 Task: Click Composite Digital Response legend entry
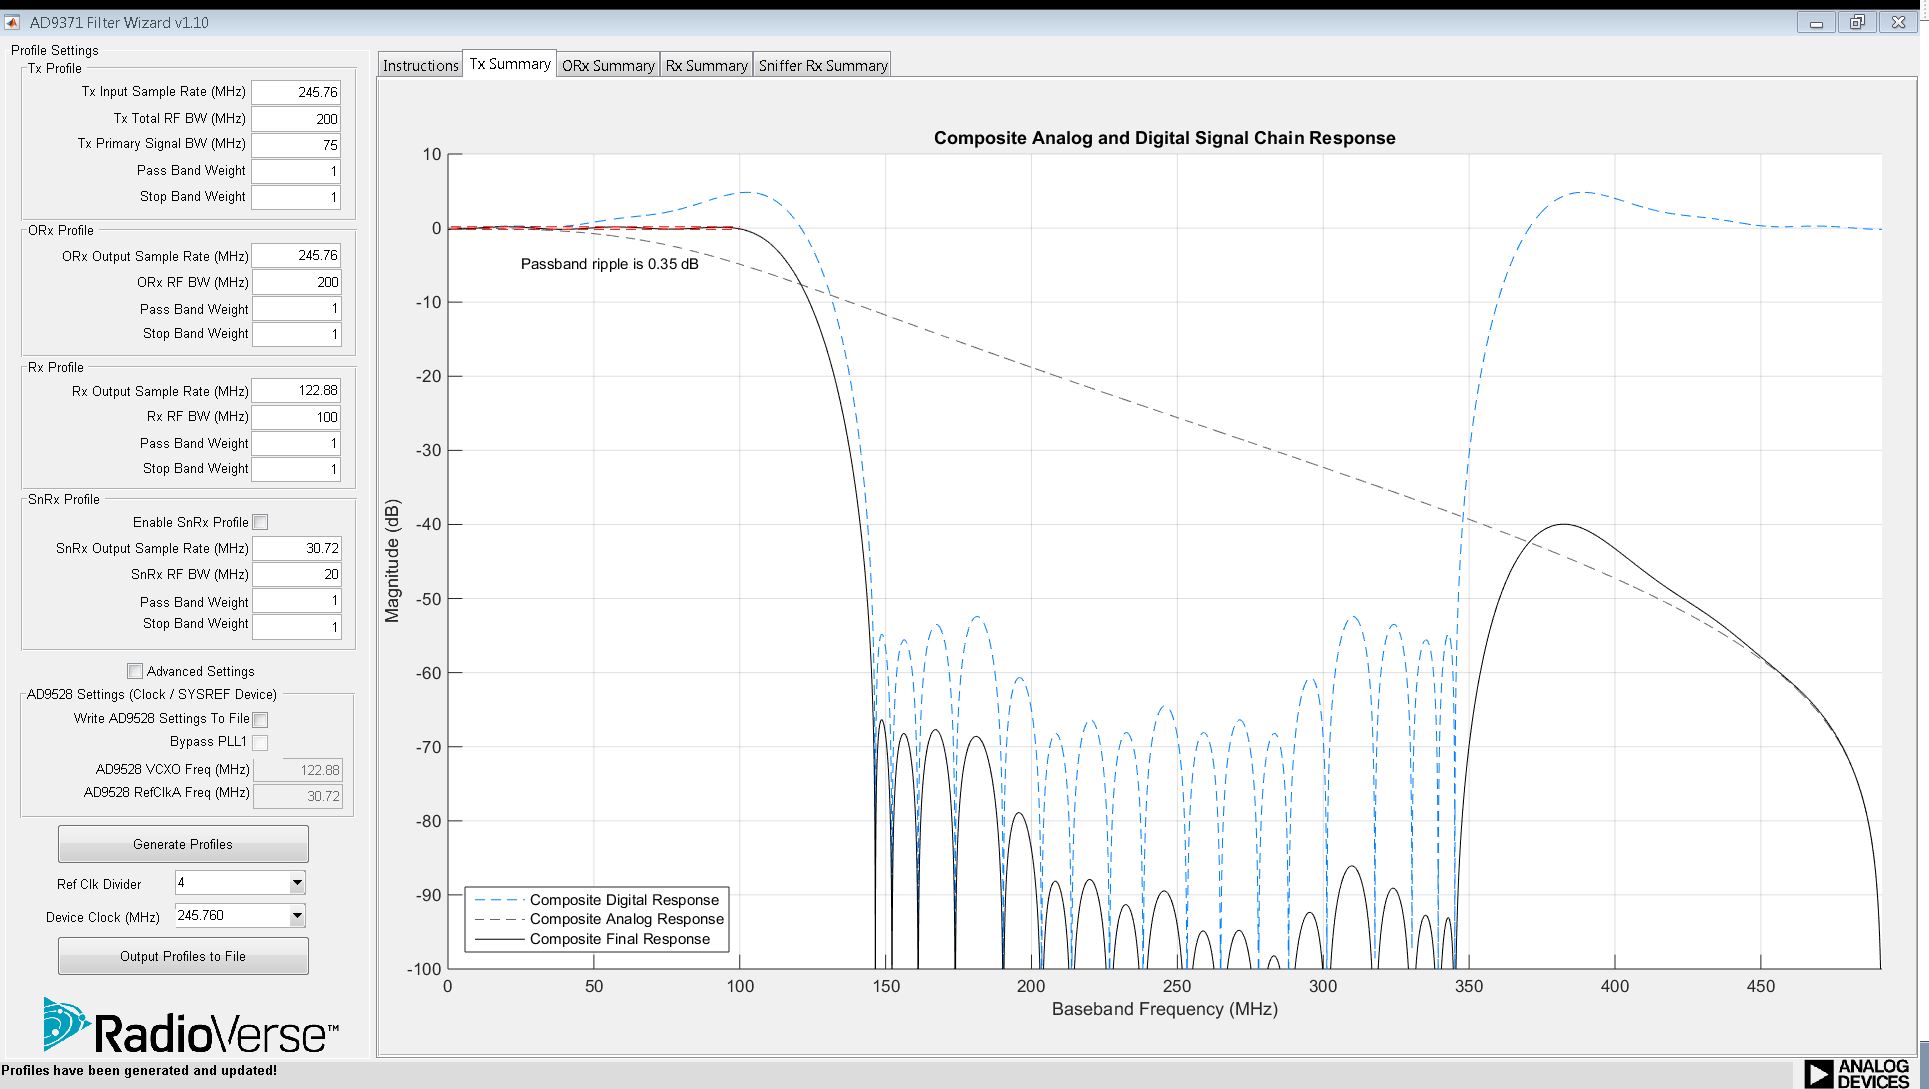(x=624, y=900)
